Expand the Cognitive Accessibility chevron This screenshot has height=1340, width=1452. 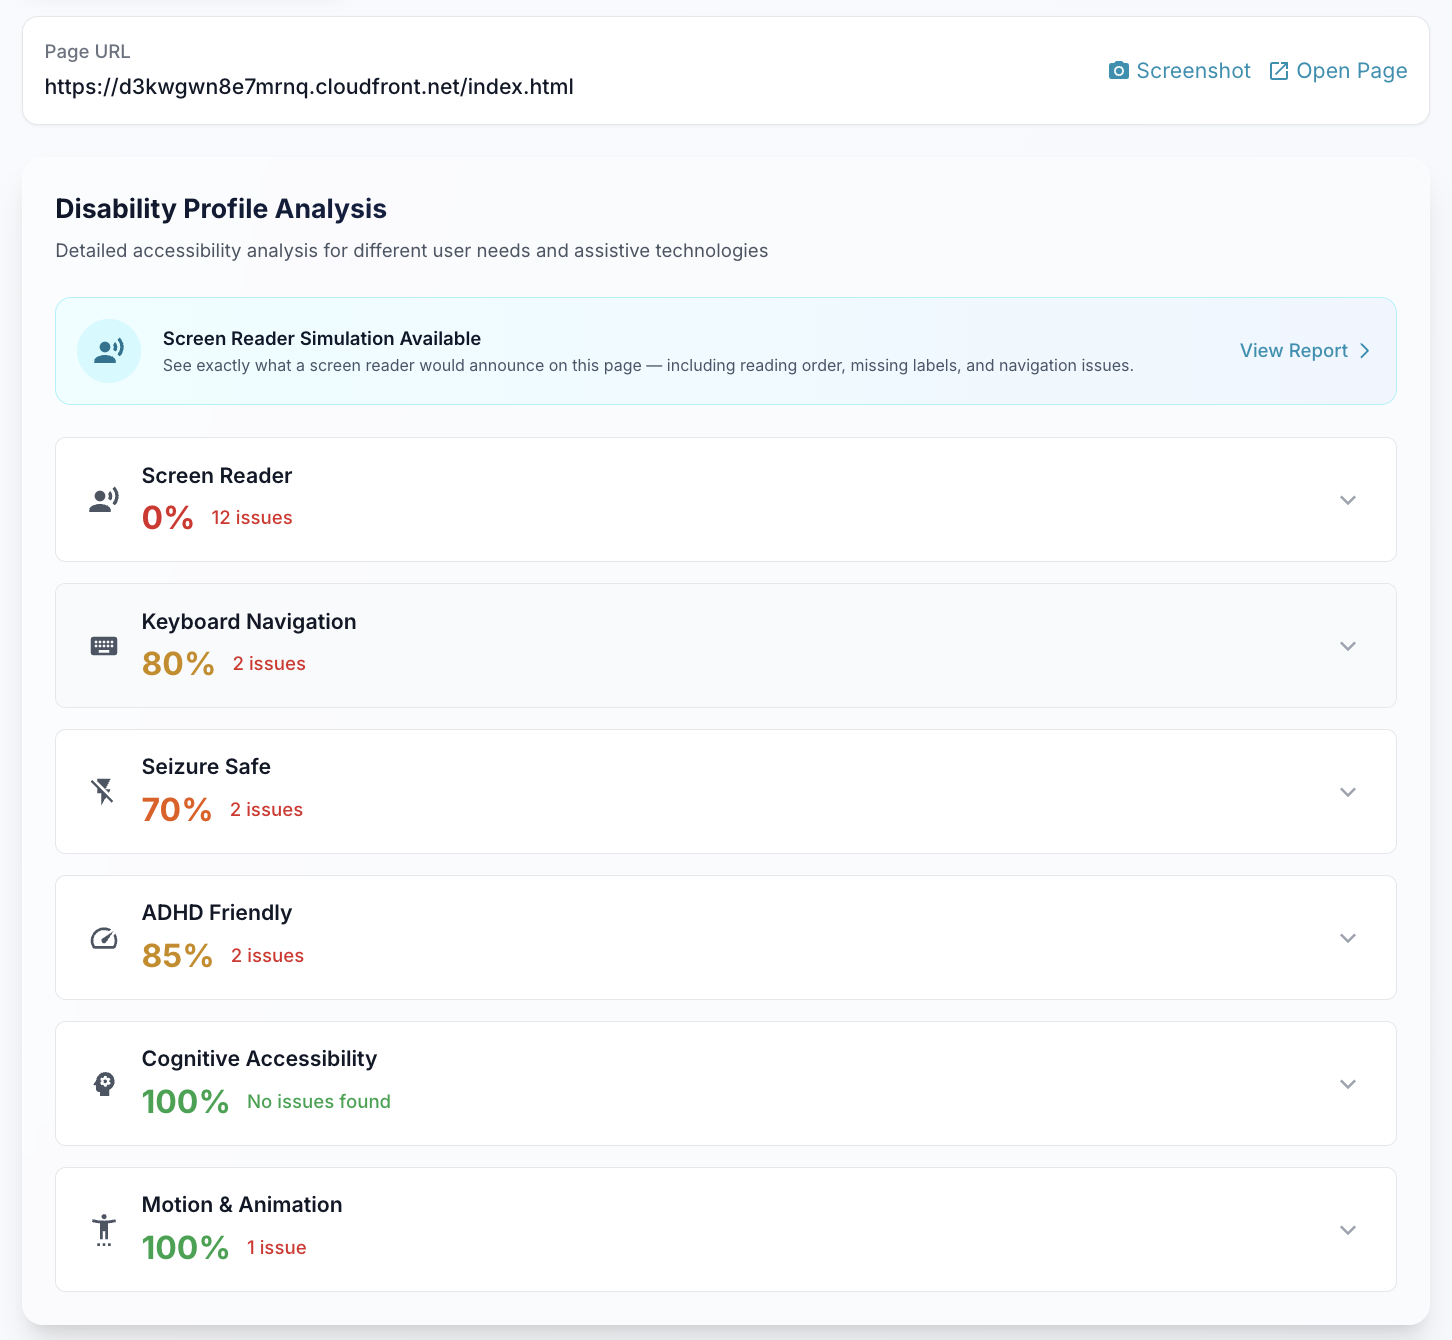click(x=1348, y=1084)
